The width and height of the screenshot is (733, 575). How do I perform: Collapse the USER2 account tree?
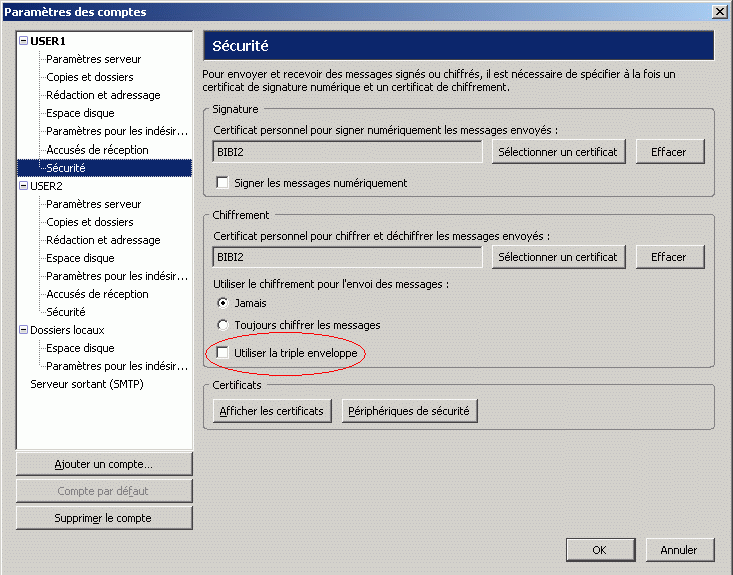coord(23,186)
